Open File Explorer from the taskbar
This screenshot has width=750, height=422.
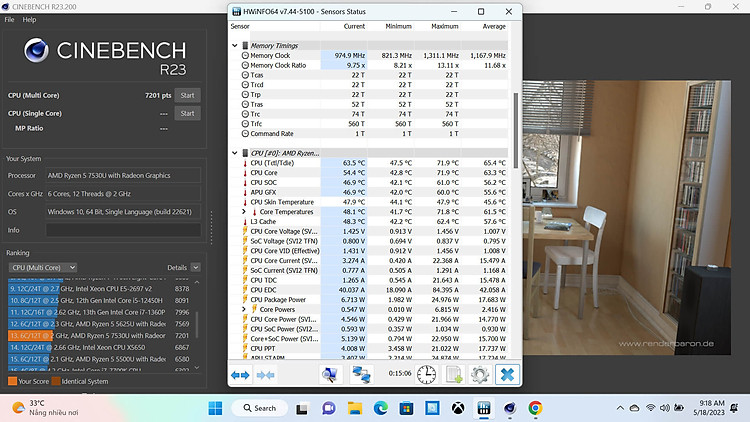355,408
